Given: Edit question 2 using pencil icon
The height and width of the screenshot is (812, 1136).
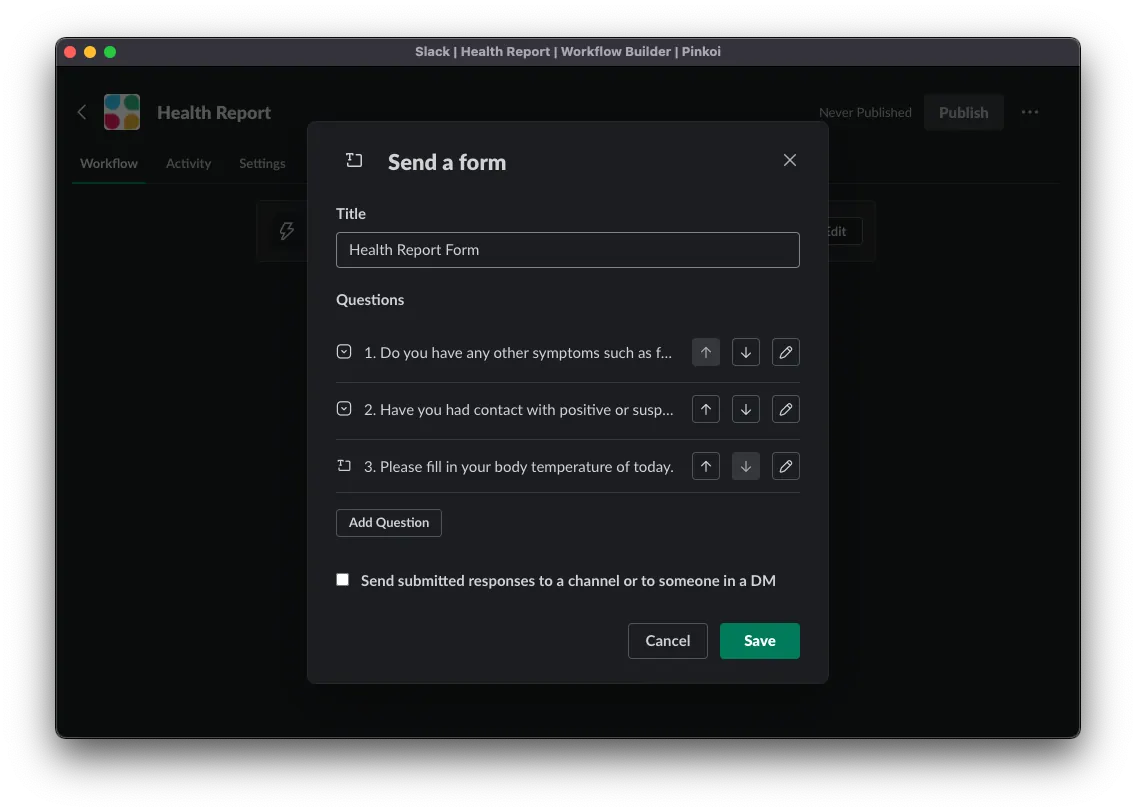Looking at the screenshot, I should [x=786, y=409].
